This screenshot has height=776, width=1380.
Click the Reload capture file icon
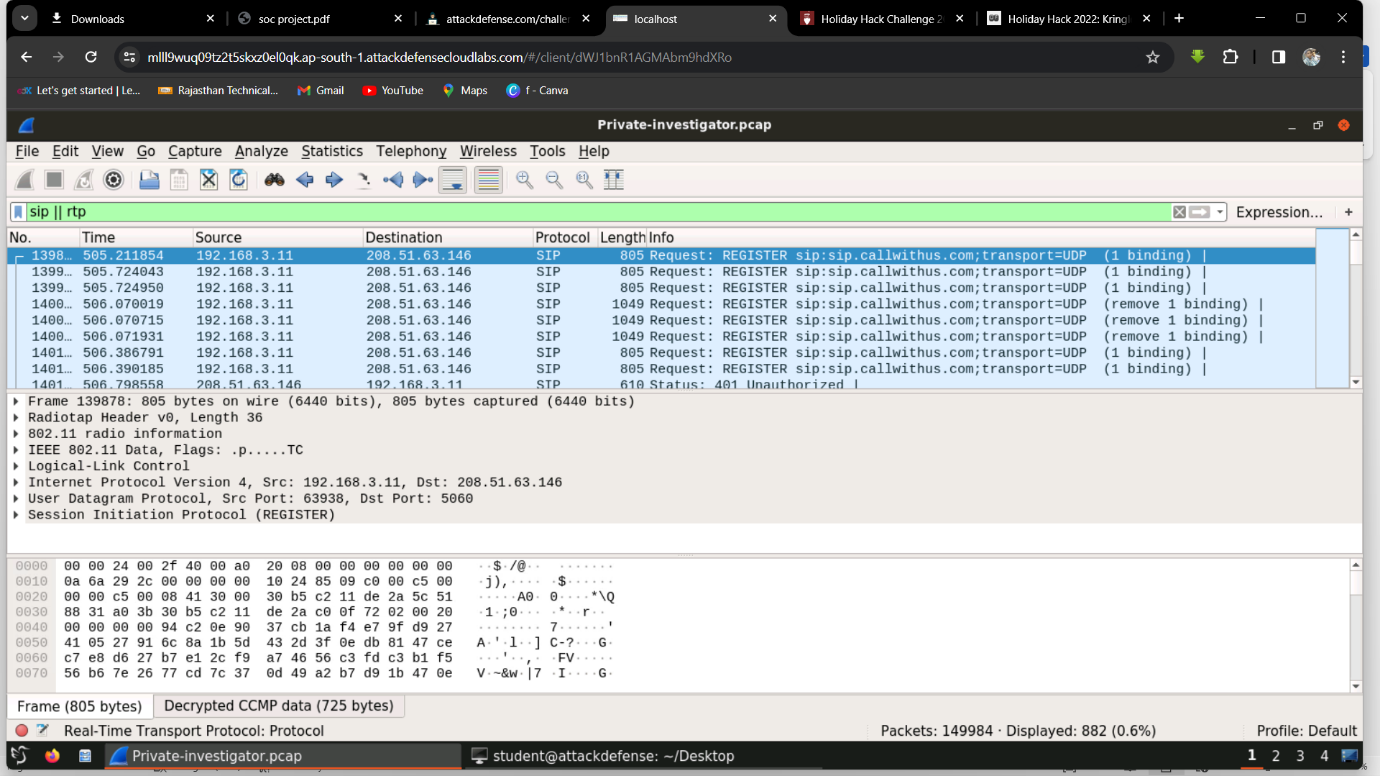238,180
